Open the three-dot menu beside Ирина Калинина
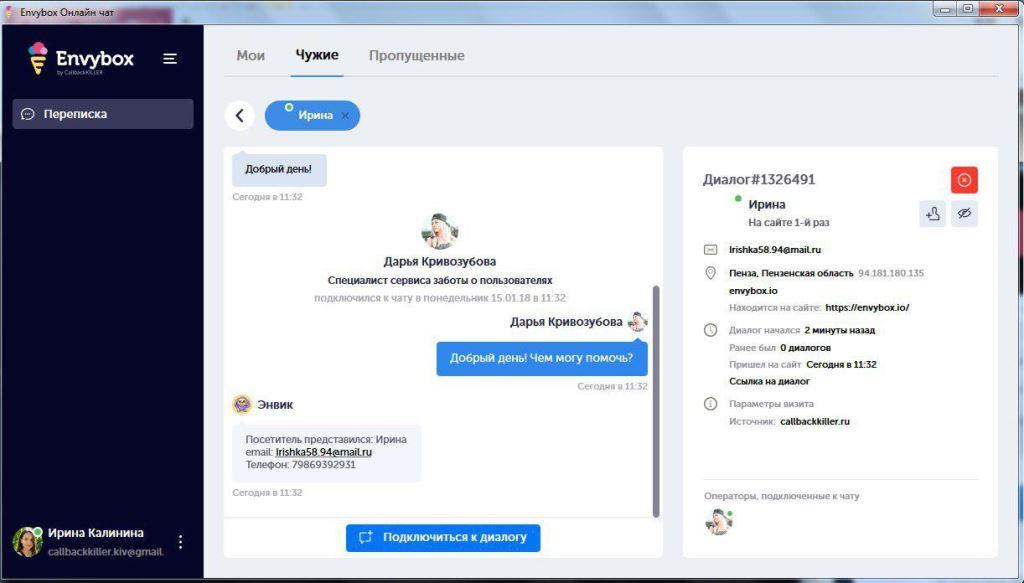1024x583 pixels. [x=180, y=542]
